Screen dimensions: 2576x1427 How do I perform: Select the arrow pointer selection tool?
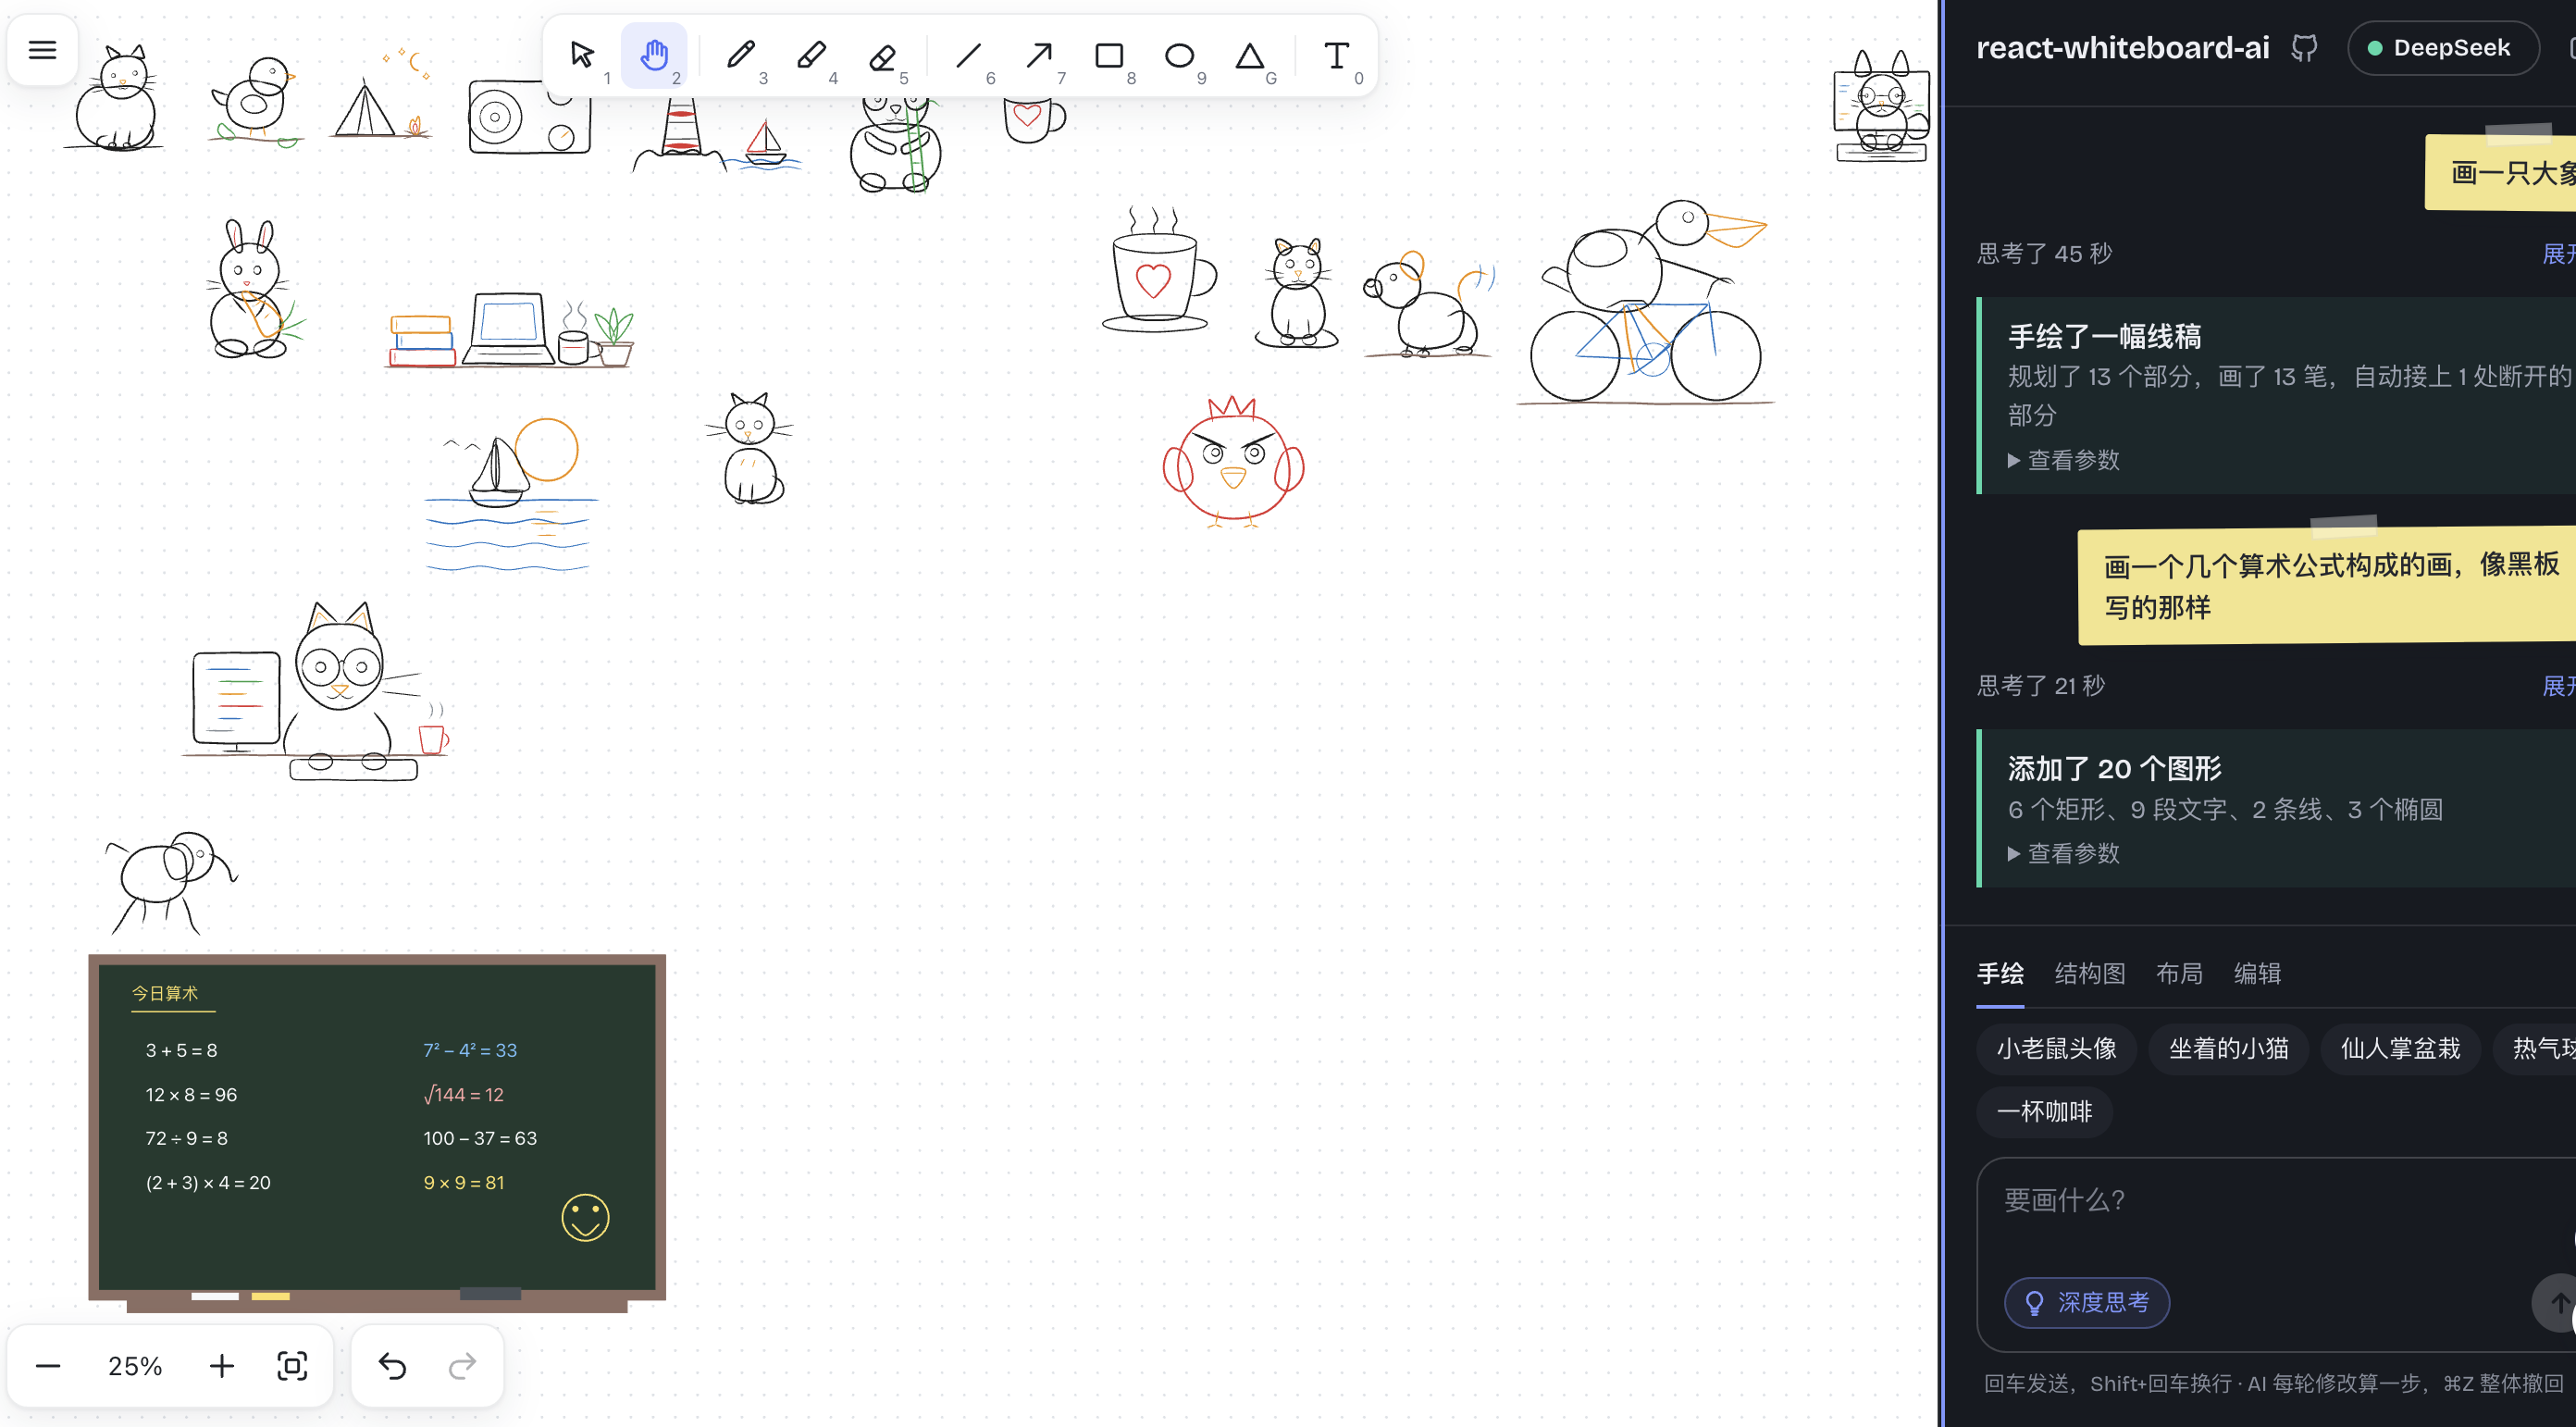584,55
